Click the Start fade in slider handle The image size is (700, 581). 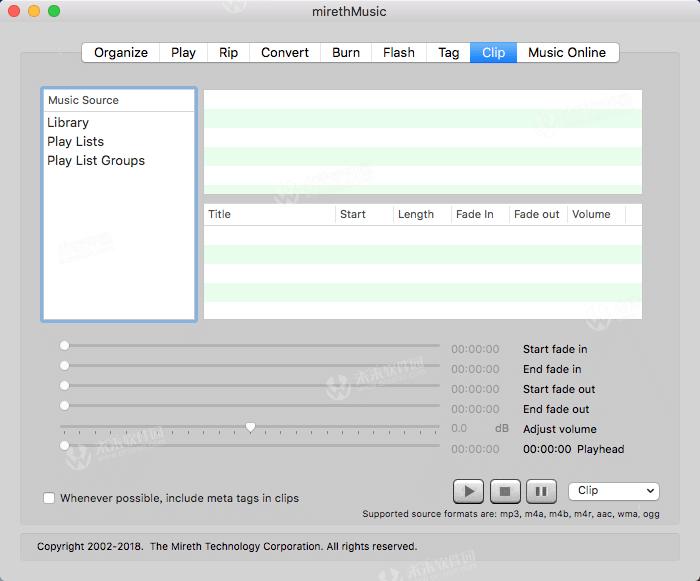[x=65, y=346]
